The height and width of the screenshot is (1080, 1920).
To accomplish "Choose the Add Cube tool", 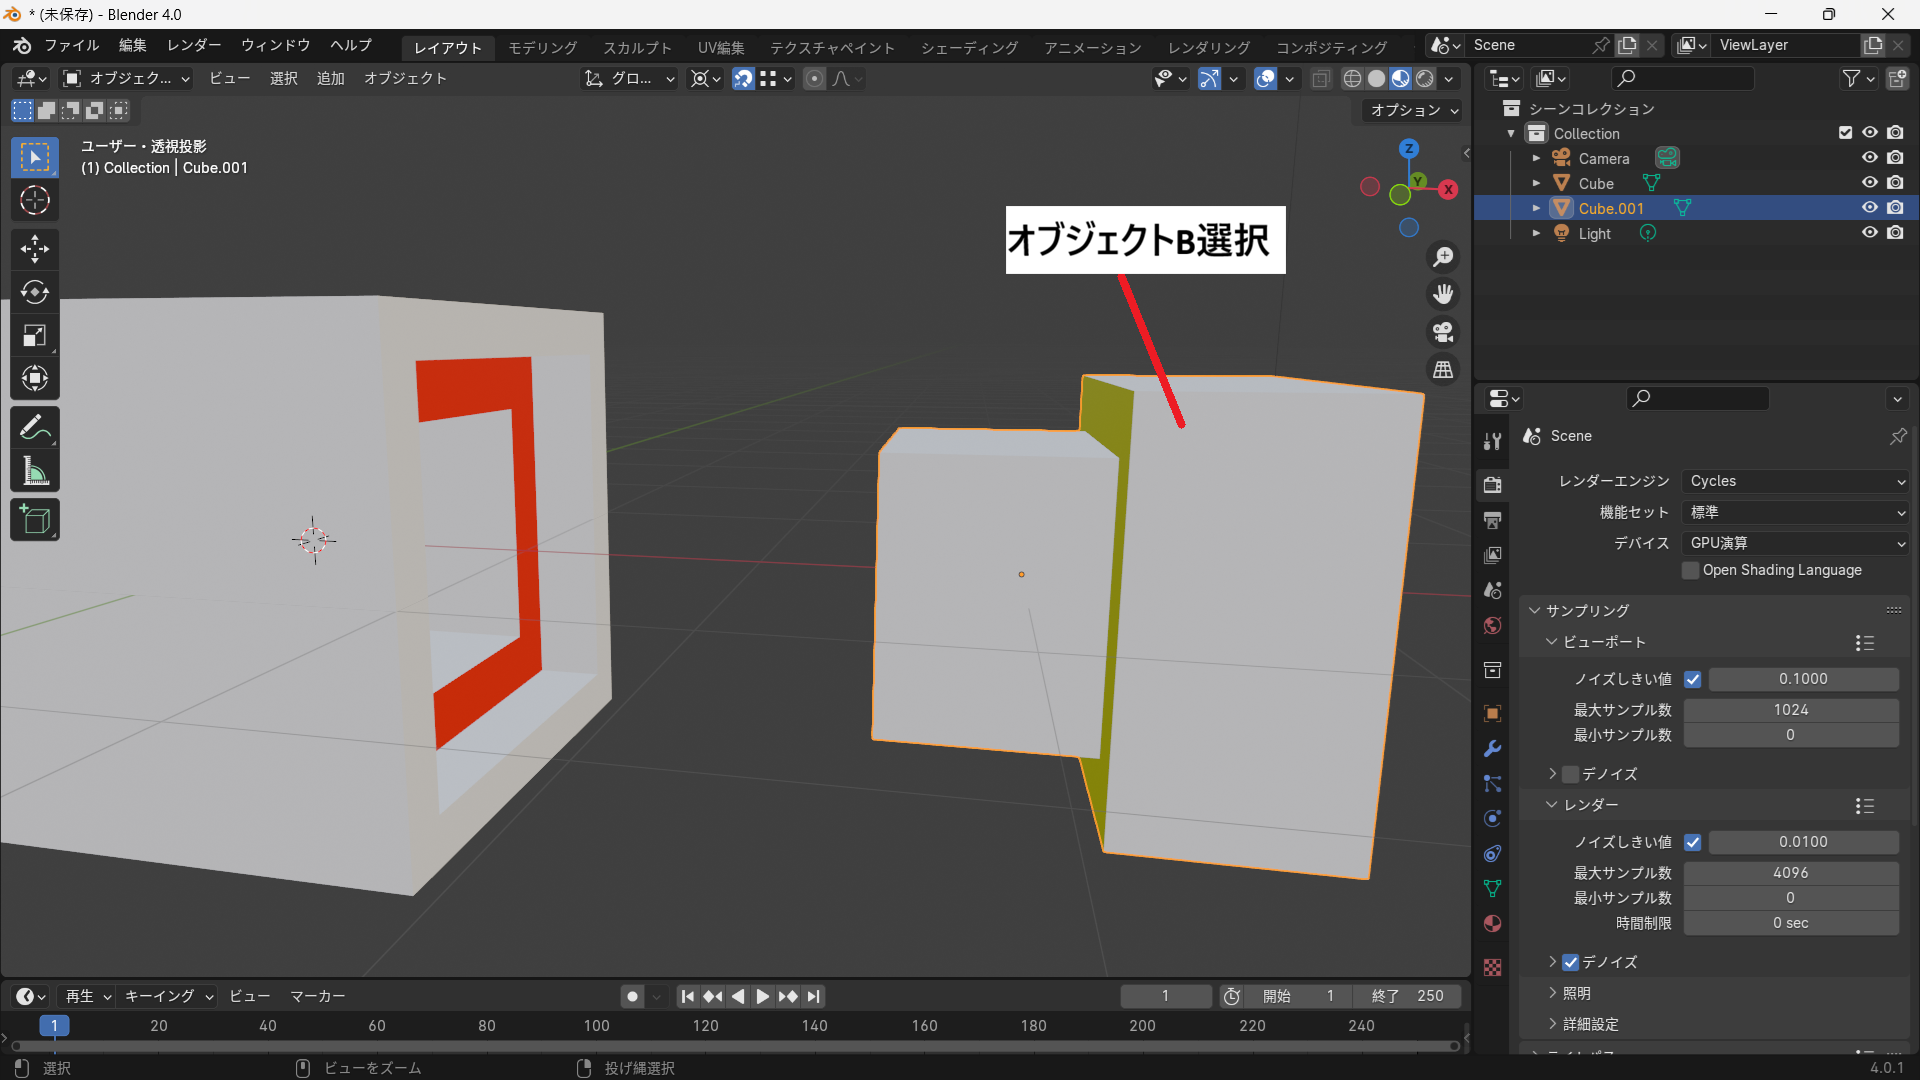I will point(35,520).
